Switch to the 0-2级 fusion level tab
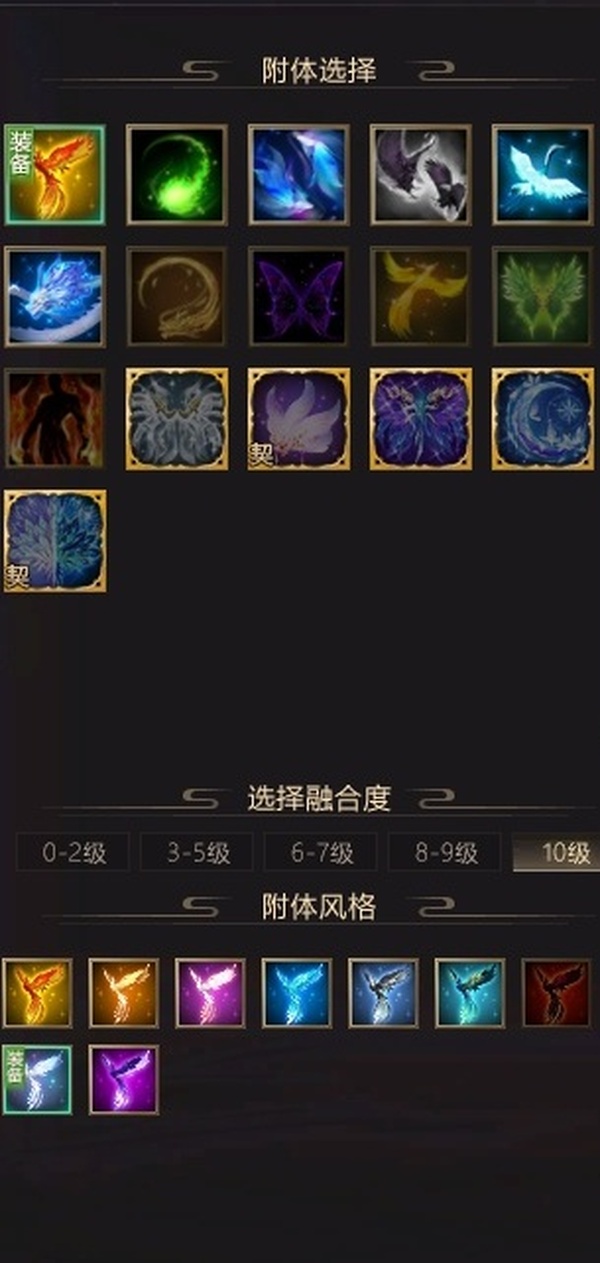The image size is (600, 1263). point(72,853)
